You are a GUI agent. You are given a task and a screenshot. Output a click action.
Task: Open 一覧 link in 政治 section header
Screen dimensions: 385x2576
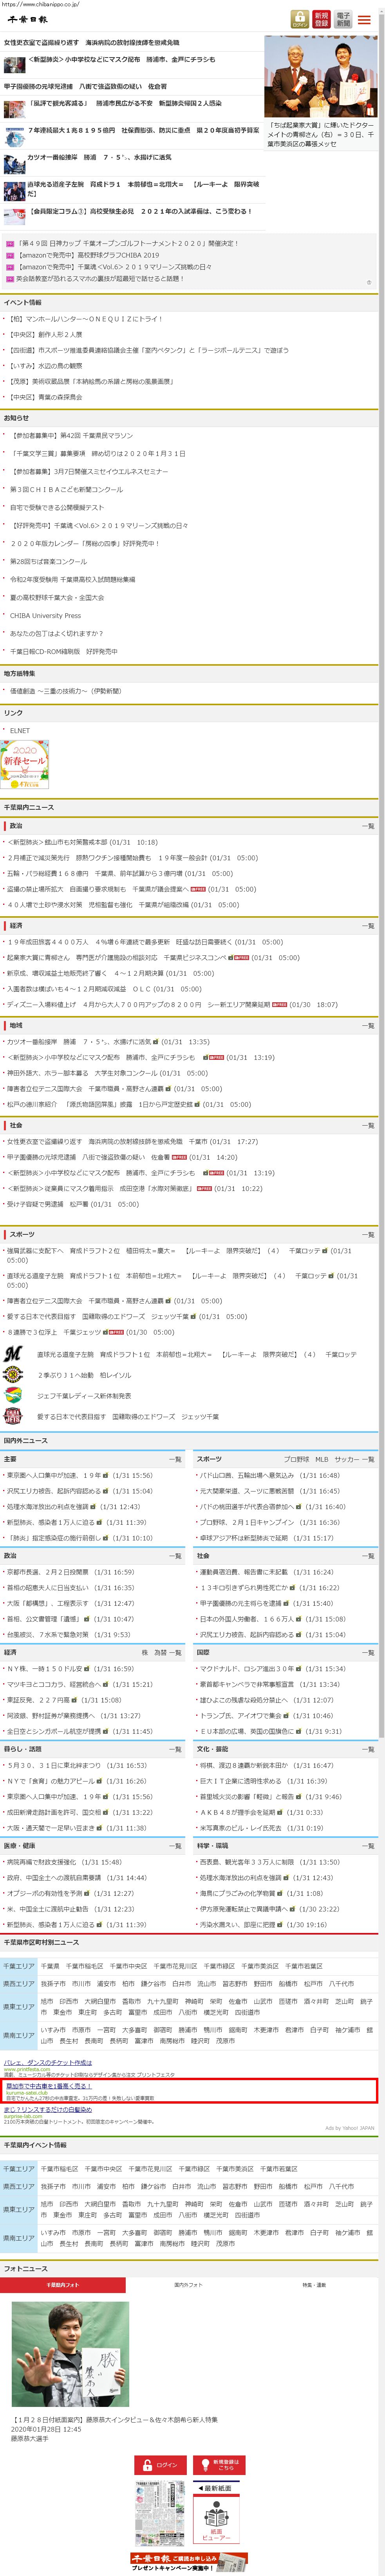(x=368, y=826)
